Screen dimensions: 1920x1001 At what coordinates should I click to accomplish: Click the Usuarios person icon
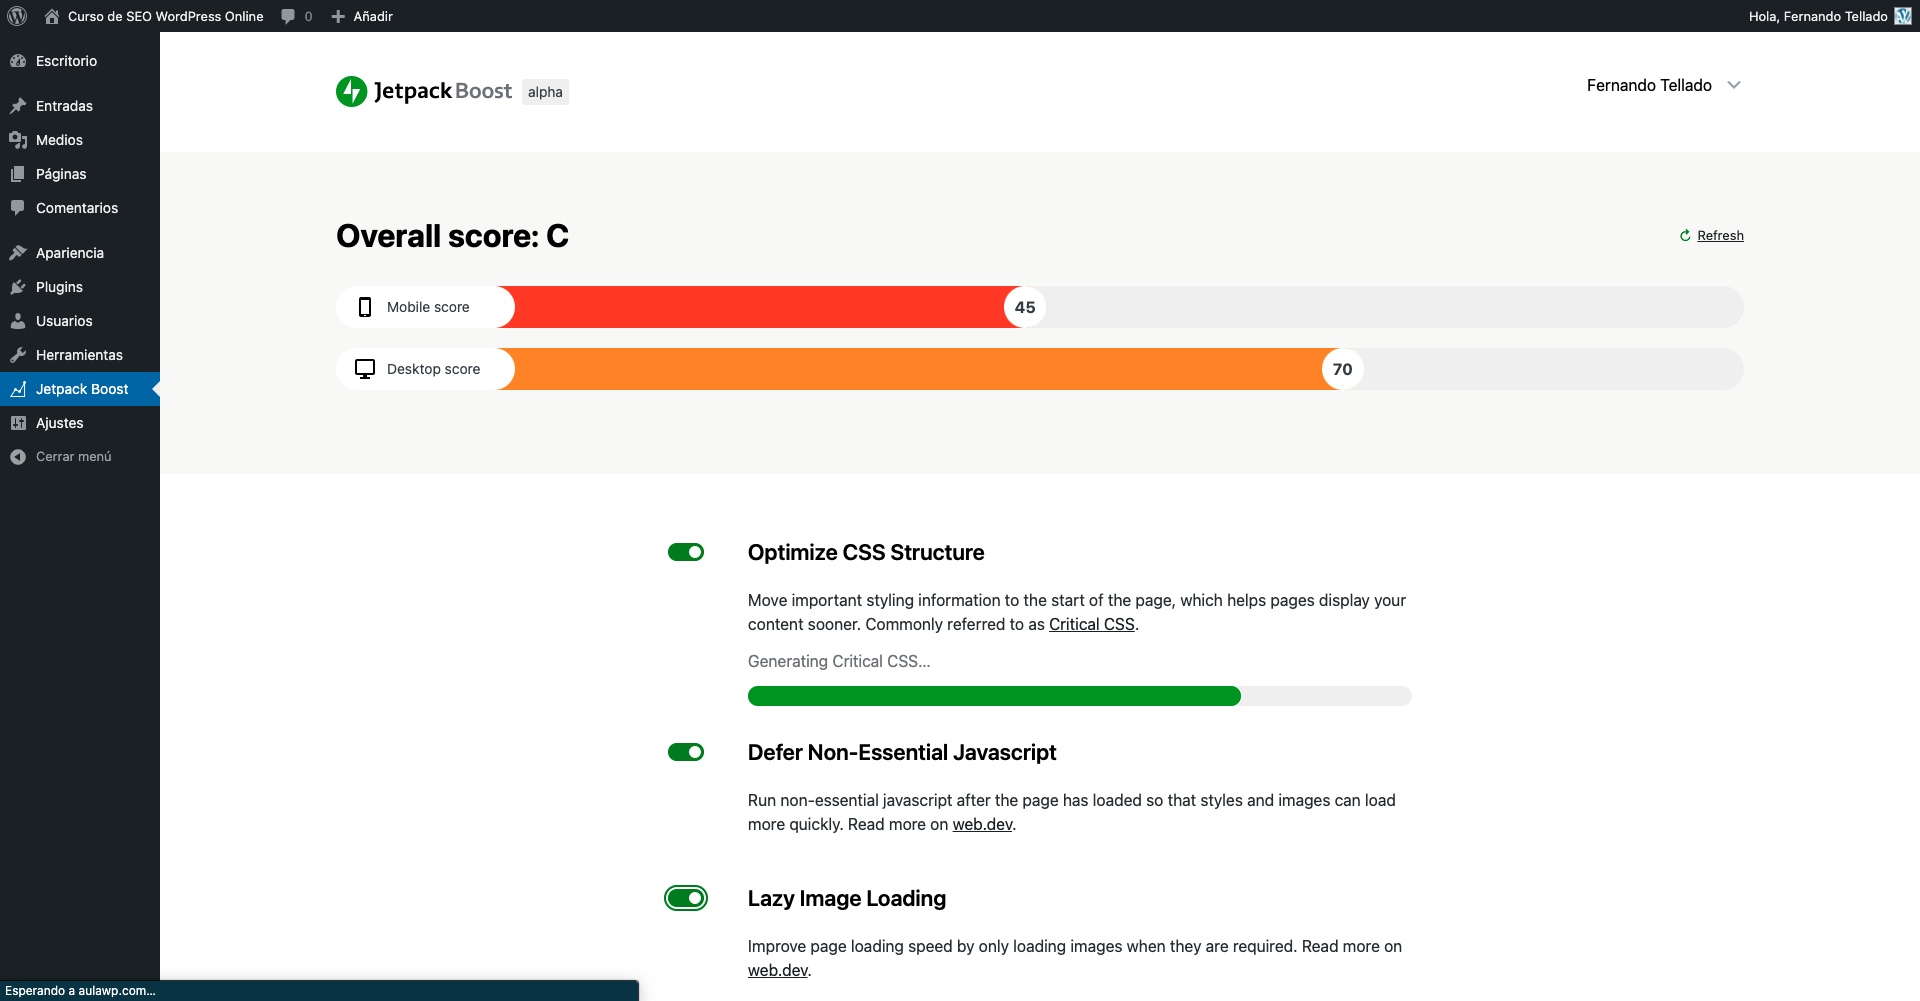pyautogui.click(x=18, y=321)
